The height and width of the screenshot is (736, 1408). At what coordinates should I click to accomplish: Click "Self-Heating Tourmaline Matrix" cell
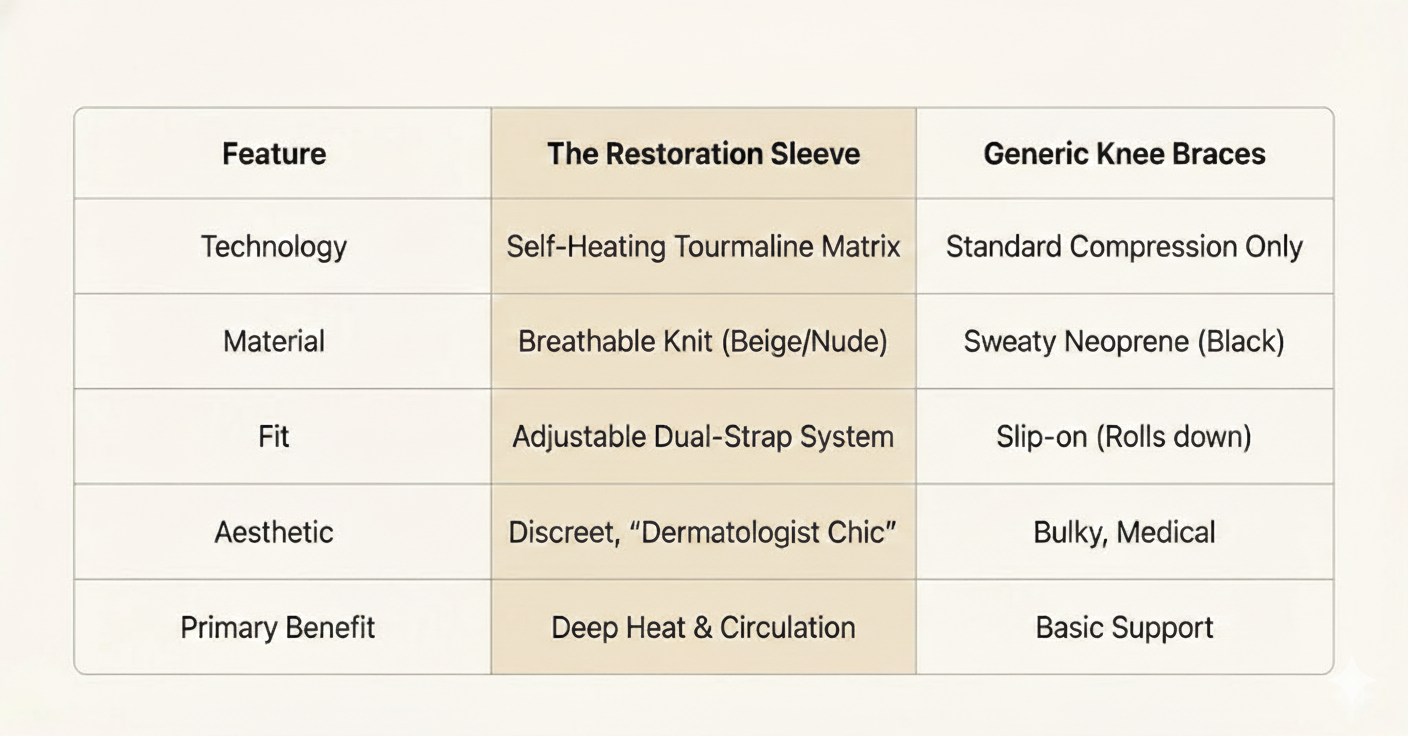(703, 247)
